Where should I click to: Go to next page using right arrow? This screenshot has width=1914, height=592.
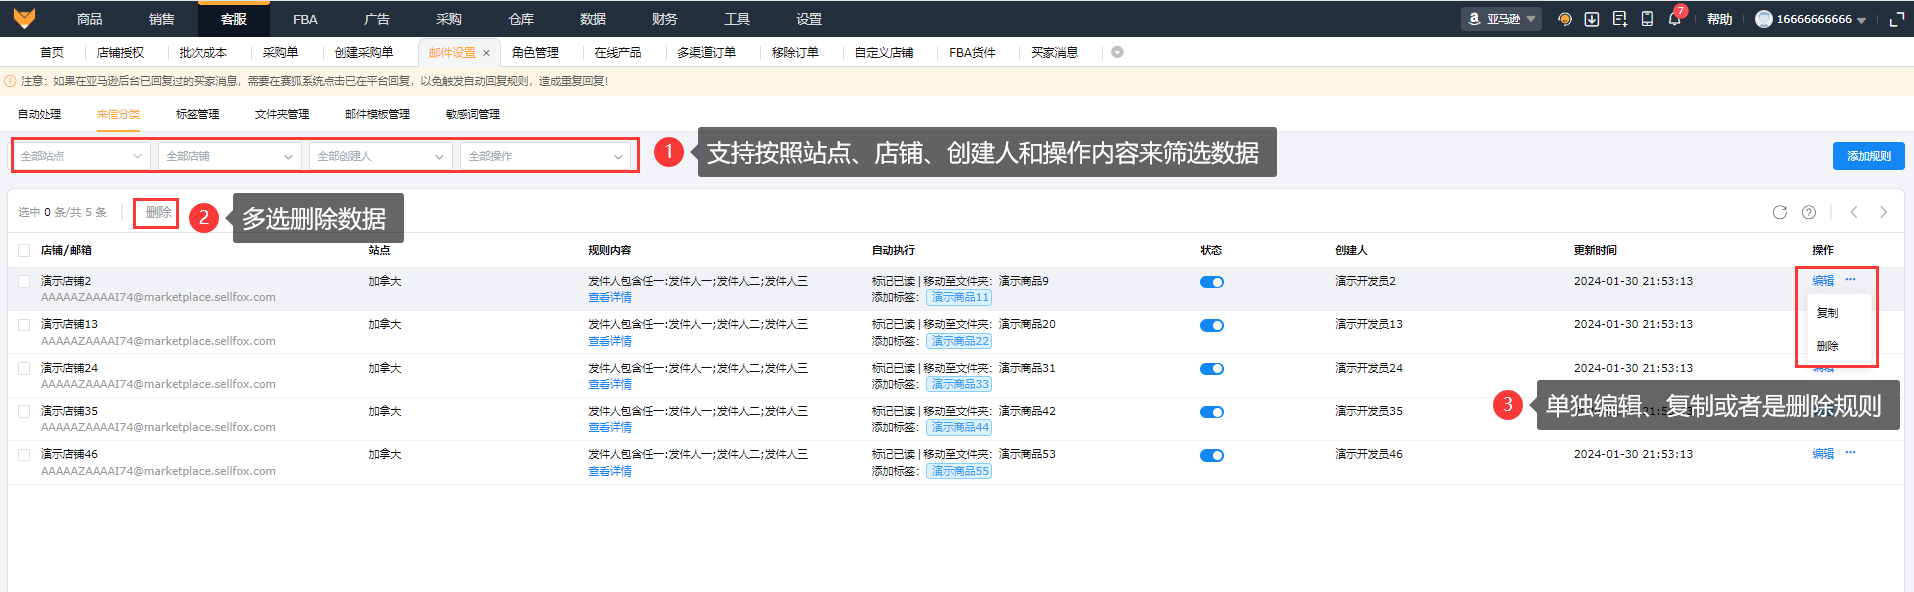coord(1884,212)
